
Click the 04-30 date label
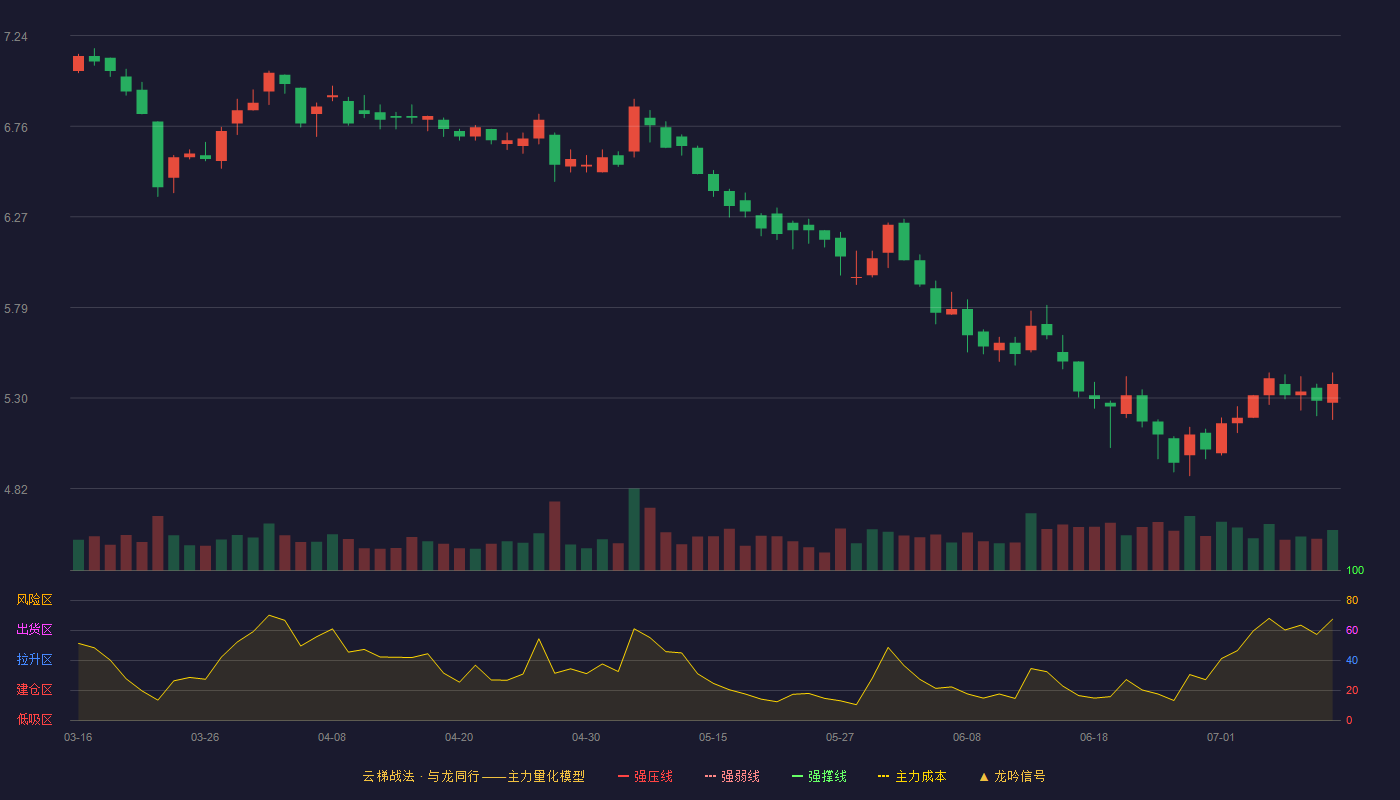[x=586, y=737]
